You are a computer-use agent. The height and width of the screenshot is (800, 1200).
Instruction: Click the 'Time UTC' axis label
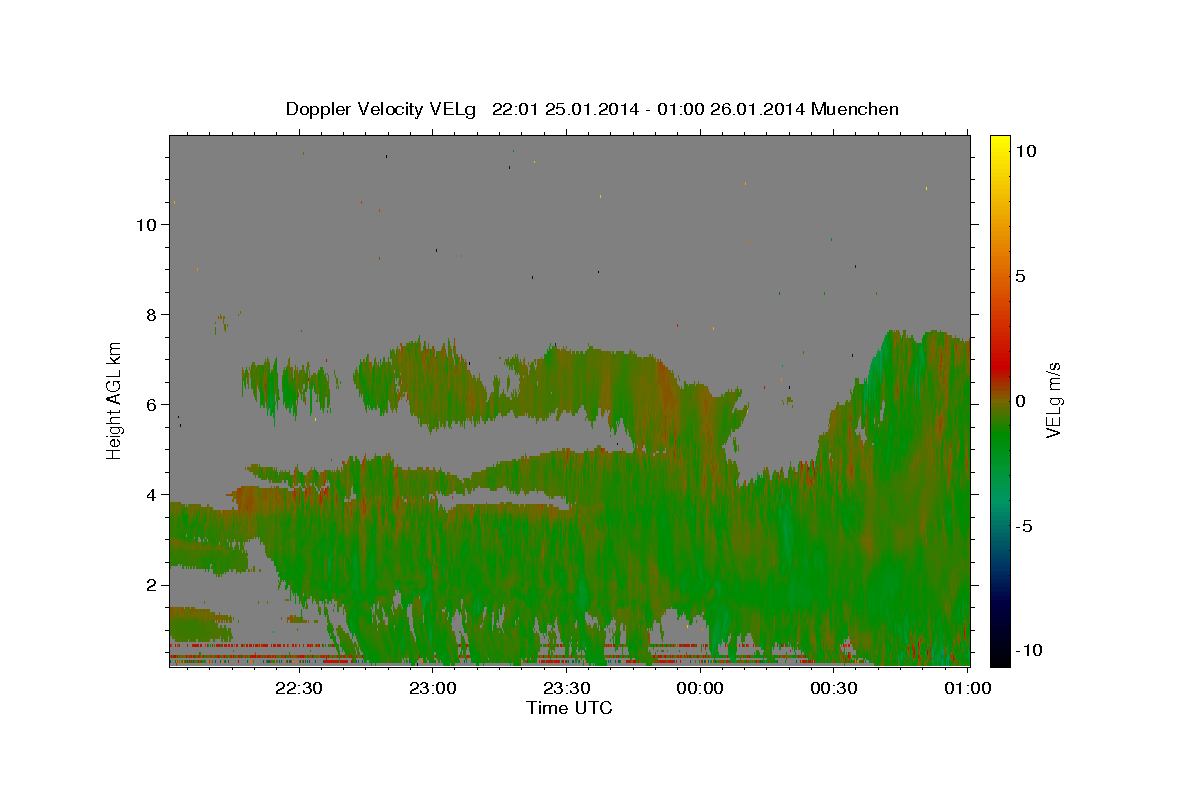(569, 708)
